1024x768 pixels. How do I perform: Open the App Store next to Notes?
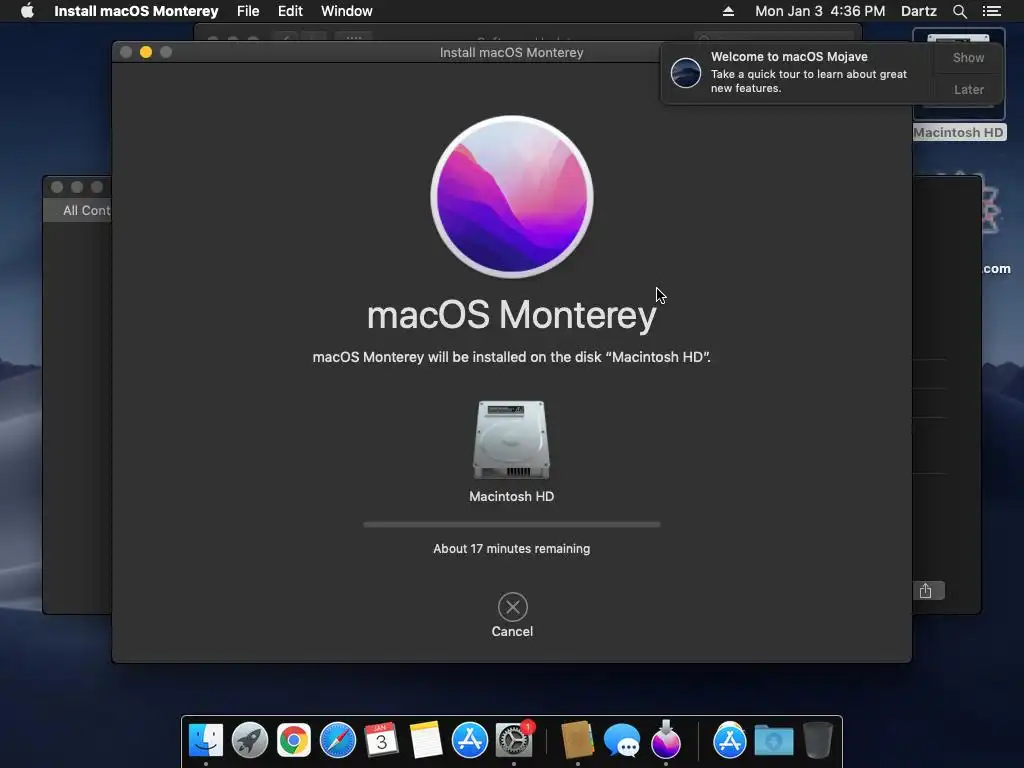[x=470, y=740]
